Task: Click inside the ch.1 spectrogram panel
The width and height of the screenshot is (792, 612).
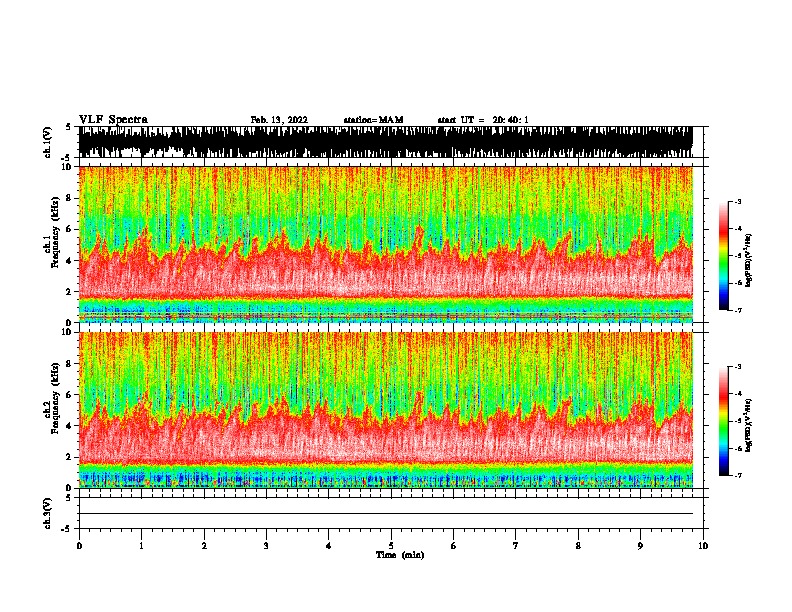Action: (x=385, y=244)
